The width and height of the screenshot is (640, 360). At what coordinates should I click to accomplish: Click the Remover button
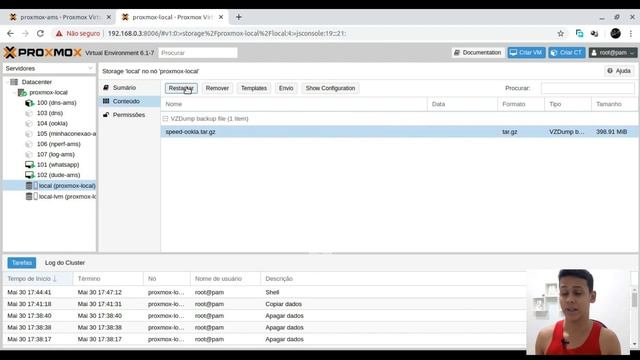tap(217, 88)
